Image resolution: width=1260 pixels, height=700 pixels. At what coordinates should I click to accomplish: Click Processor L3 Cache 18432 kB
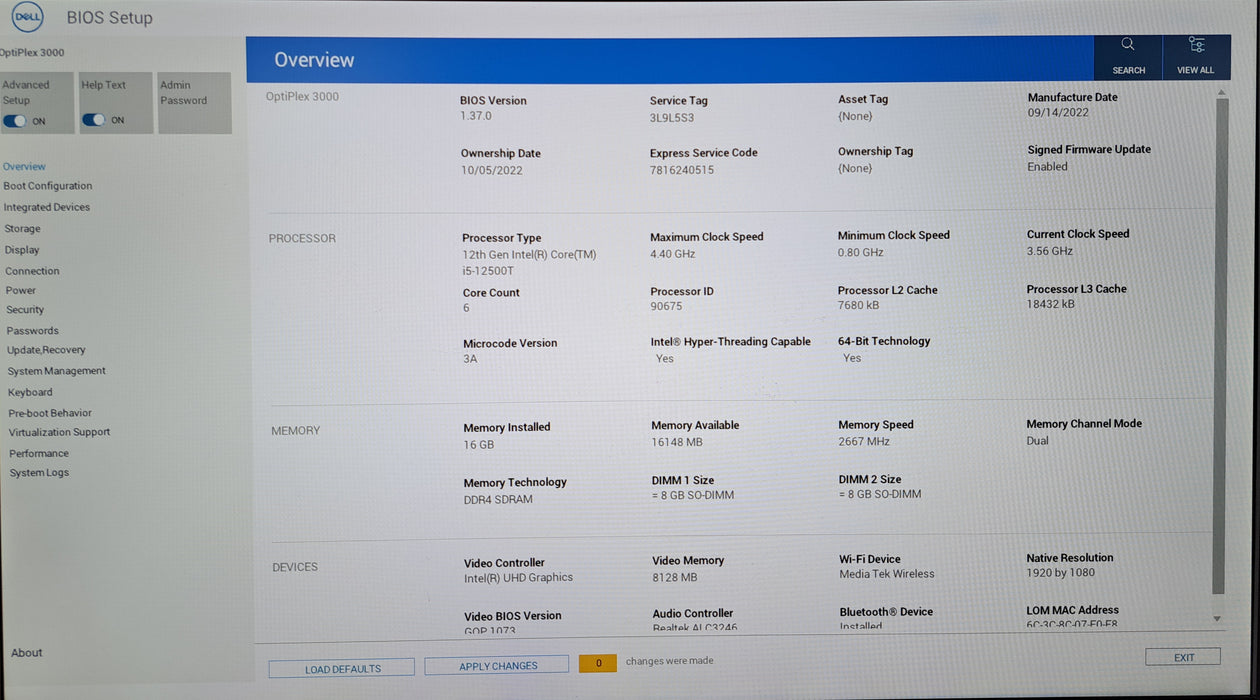(x=1051, y=304)
